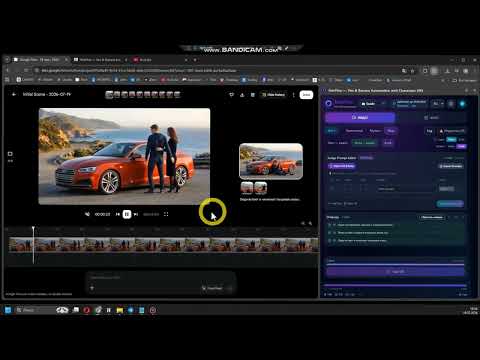Click the Hide history button

click(x=273, y=95)
